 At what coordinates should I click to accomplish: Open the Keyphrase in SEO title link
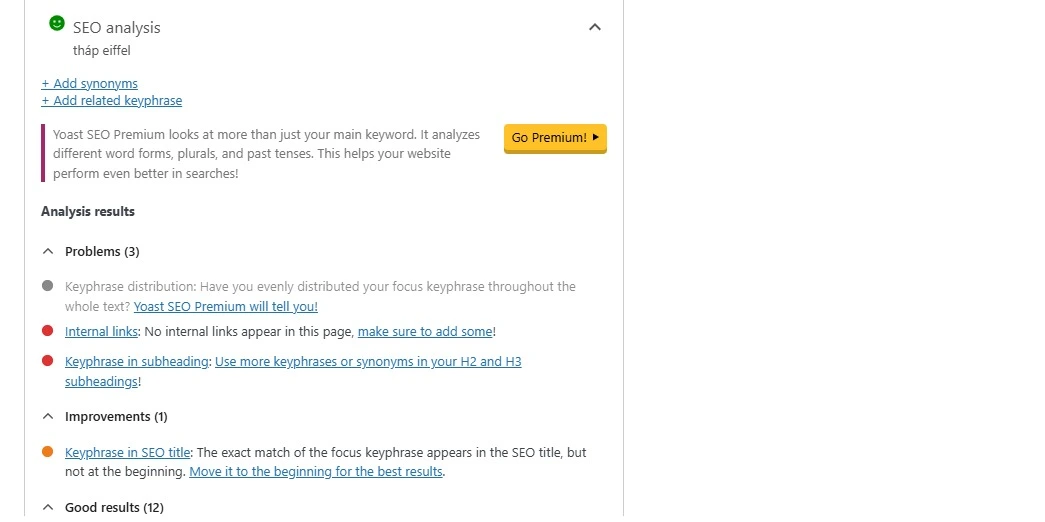point(127,452)
